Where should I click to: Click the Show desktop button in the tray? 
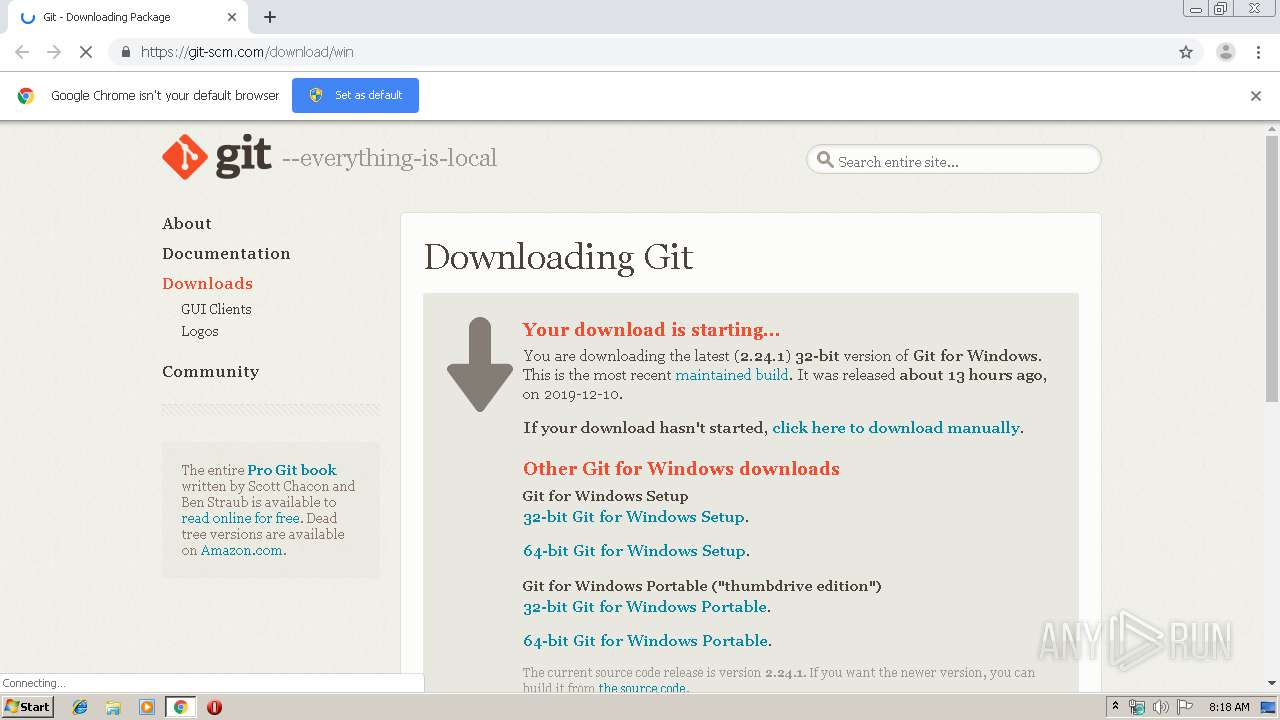[x=1269, y=707]
